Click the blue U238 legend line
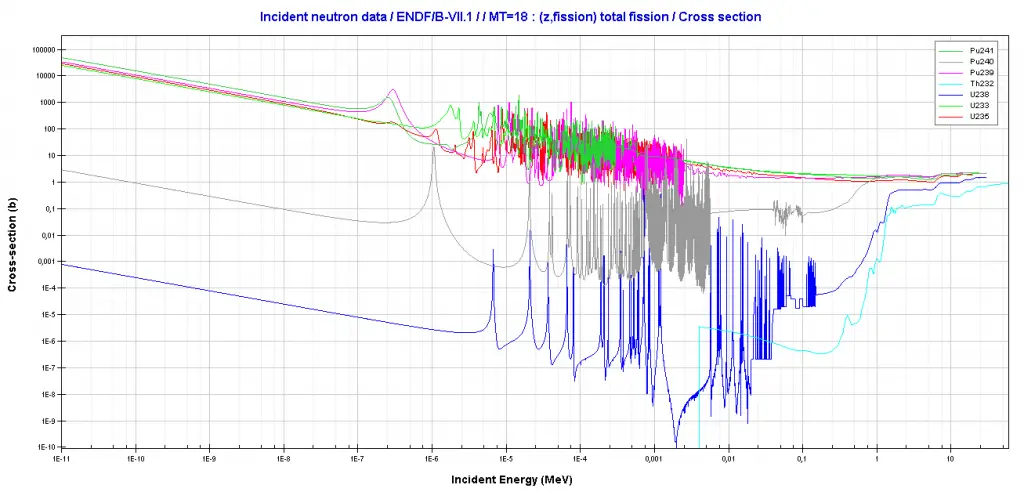Viewport: 1024px width, 492px height. 950,95
